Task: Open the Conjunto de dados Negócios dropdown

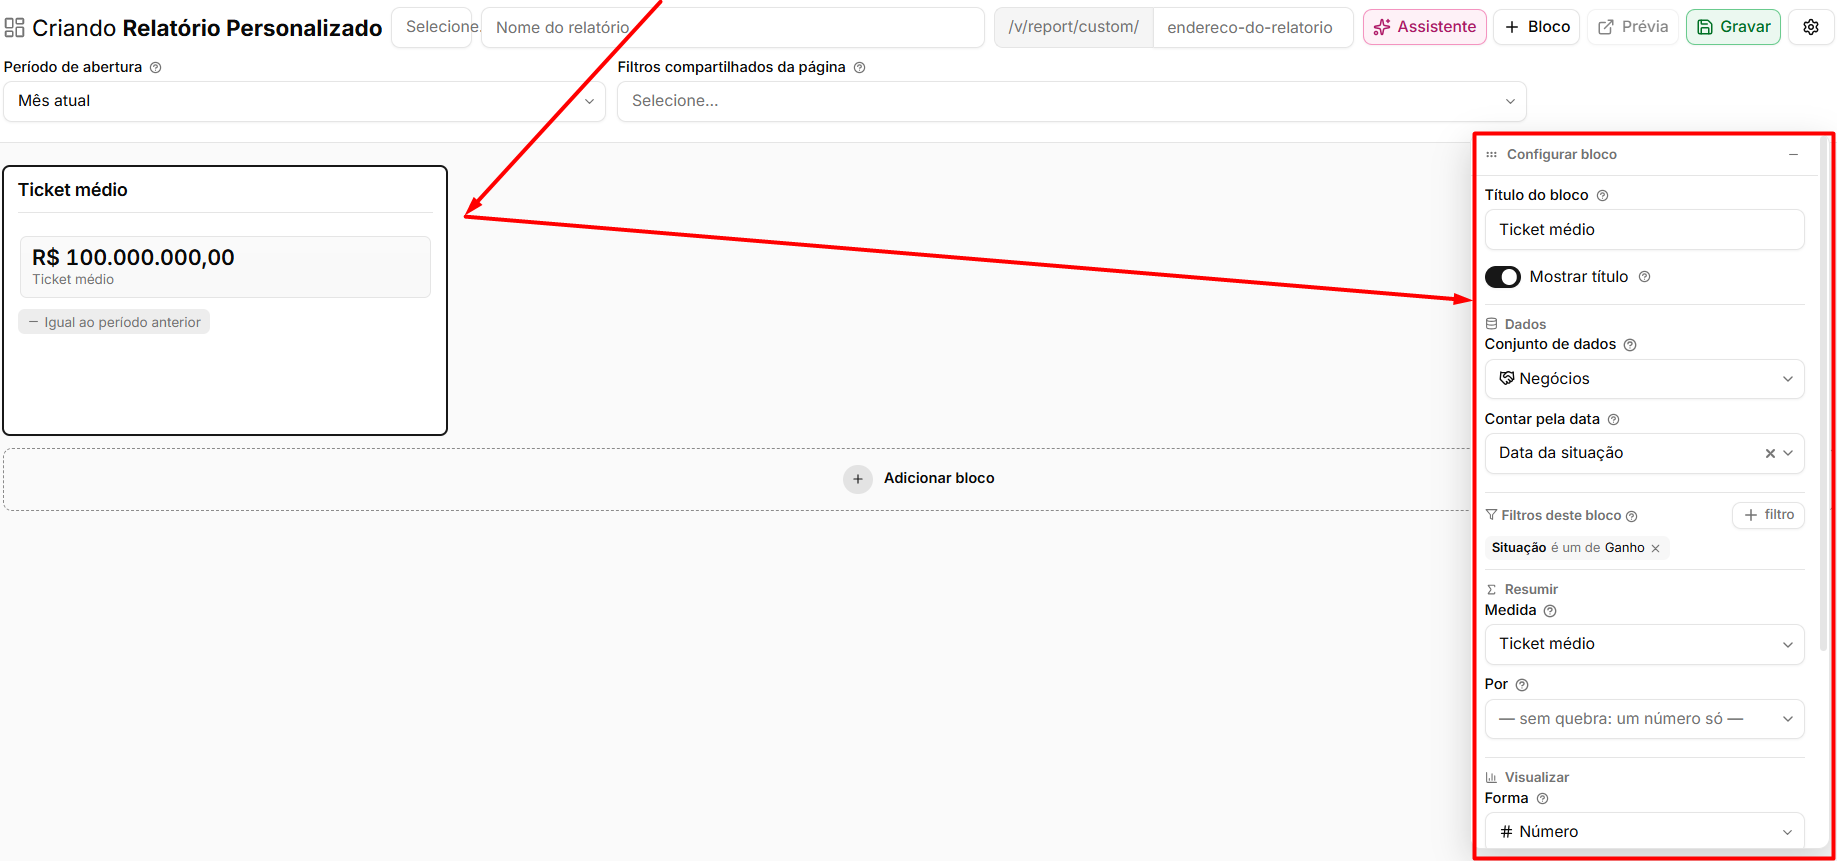Action: coord(1644,379)
